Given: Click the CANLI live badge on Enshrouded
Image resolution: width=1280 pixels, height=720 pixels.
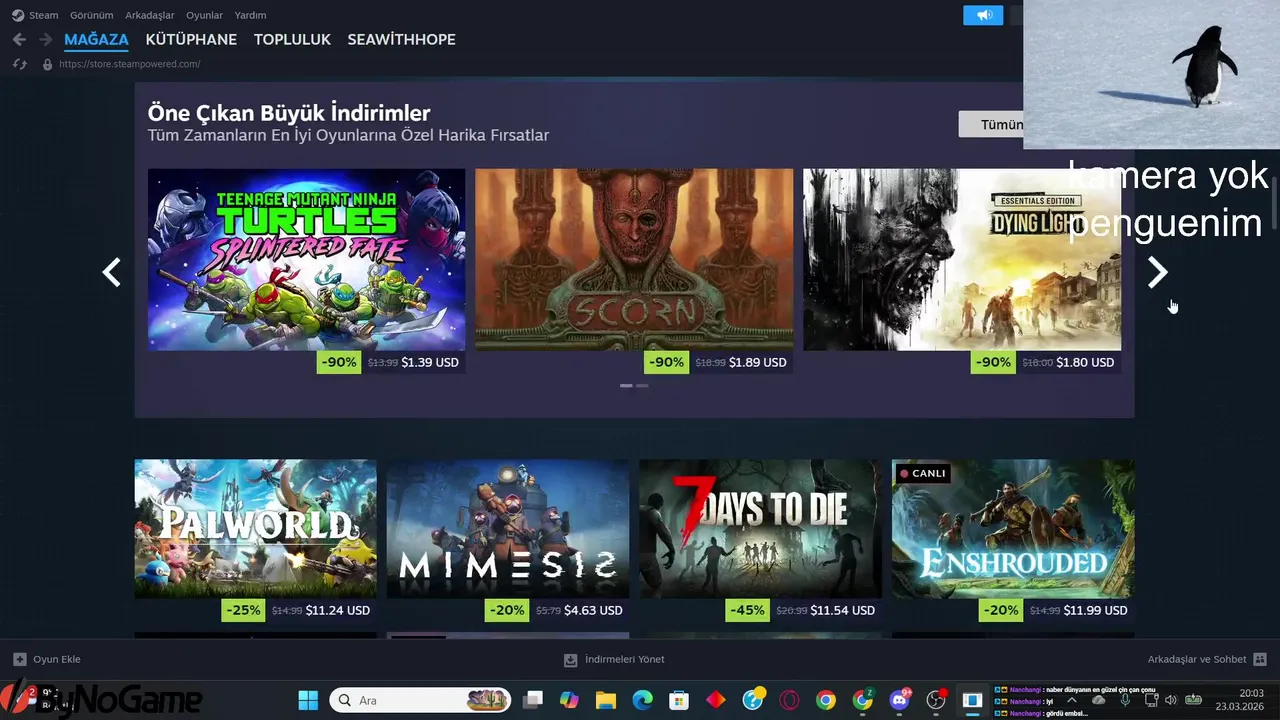Looking at the screenshot, I should pyautogui.click(x=922, y=473).
